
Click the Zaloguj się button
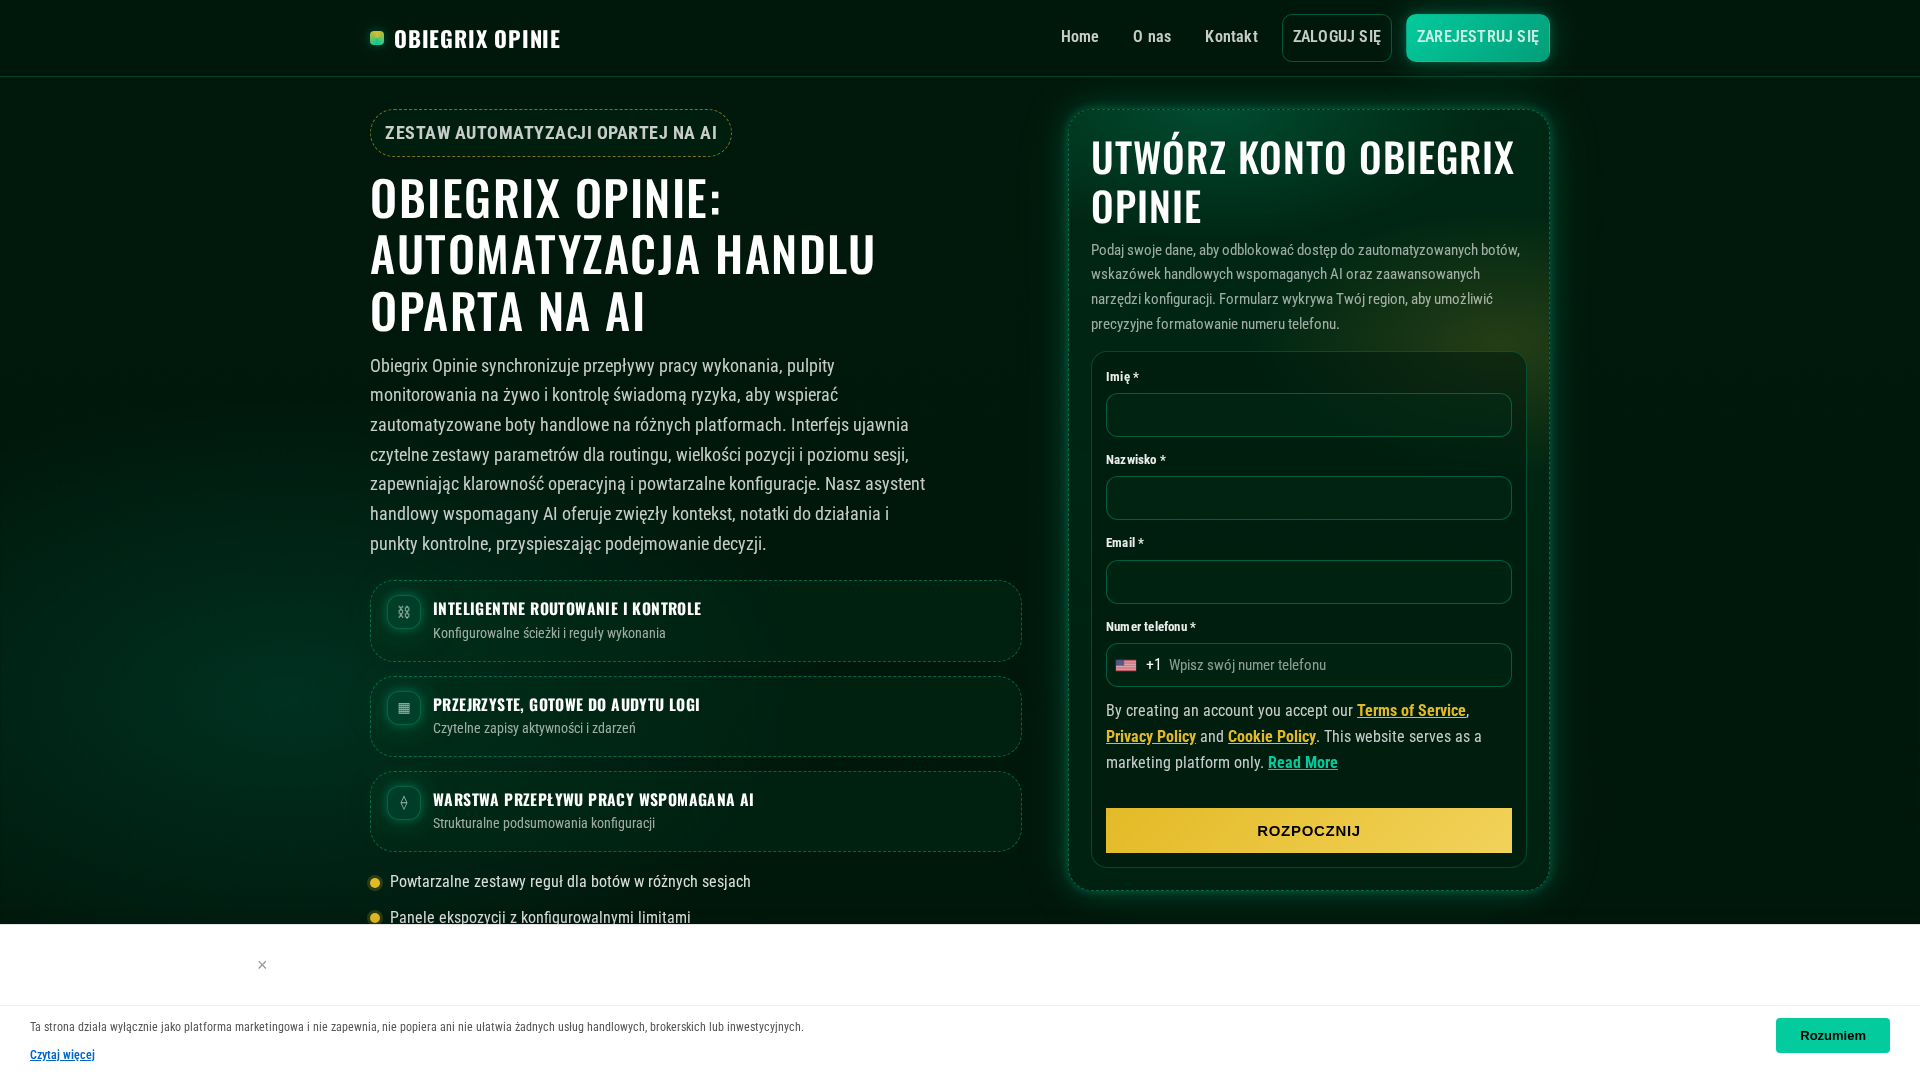1337,38
